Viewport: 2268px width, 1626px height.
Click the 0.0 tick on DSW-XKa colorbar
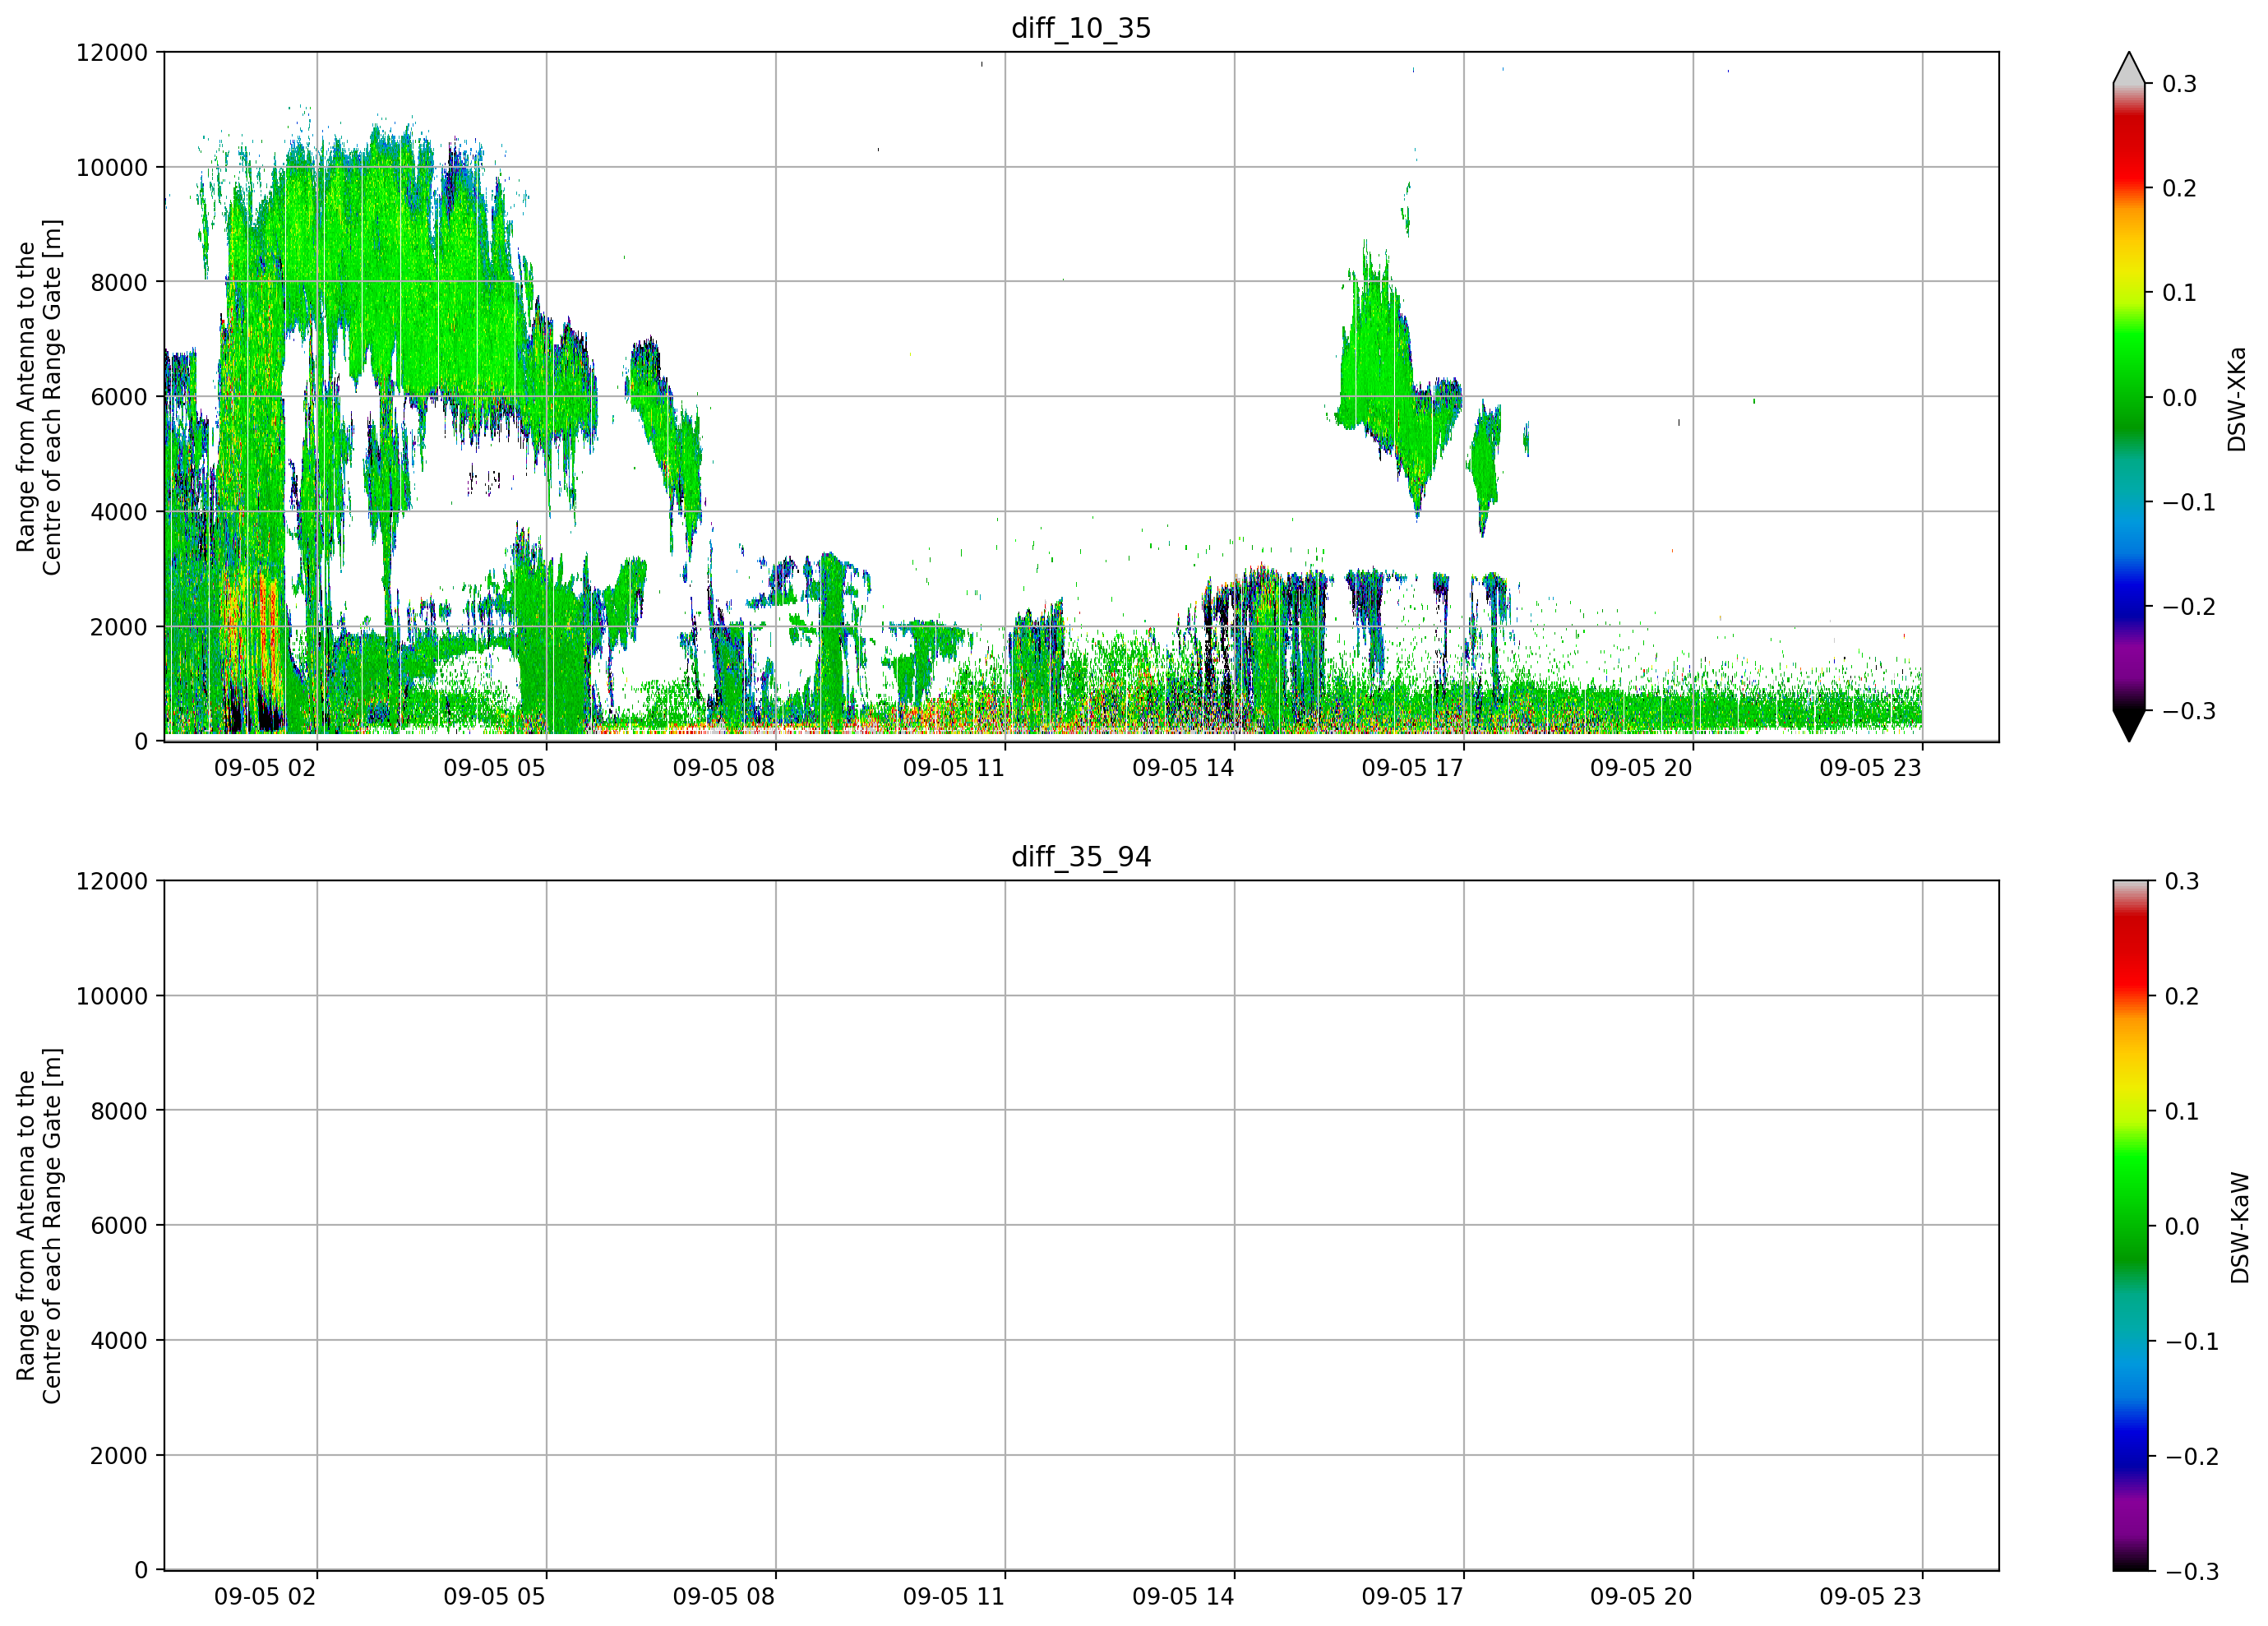[2179, 398]
